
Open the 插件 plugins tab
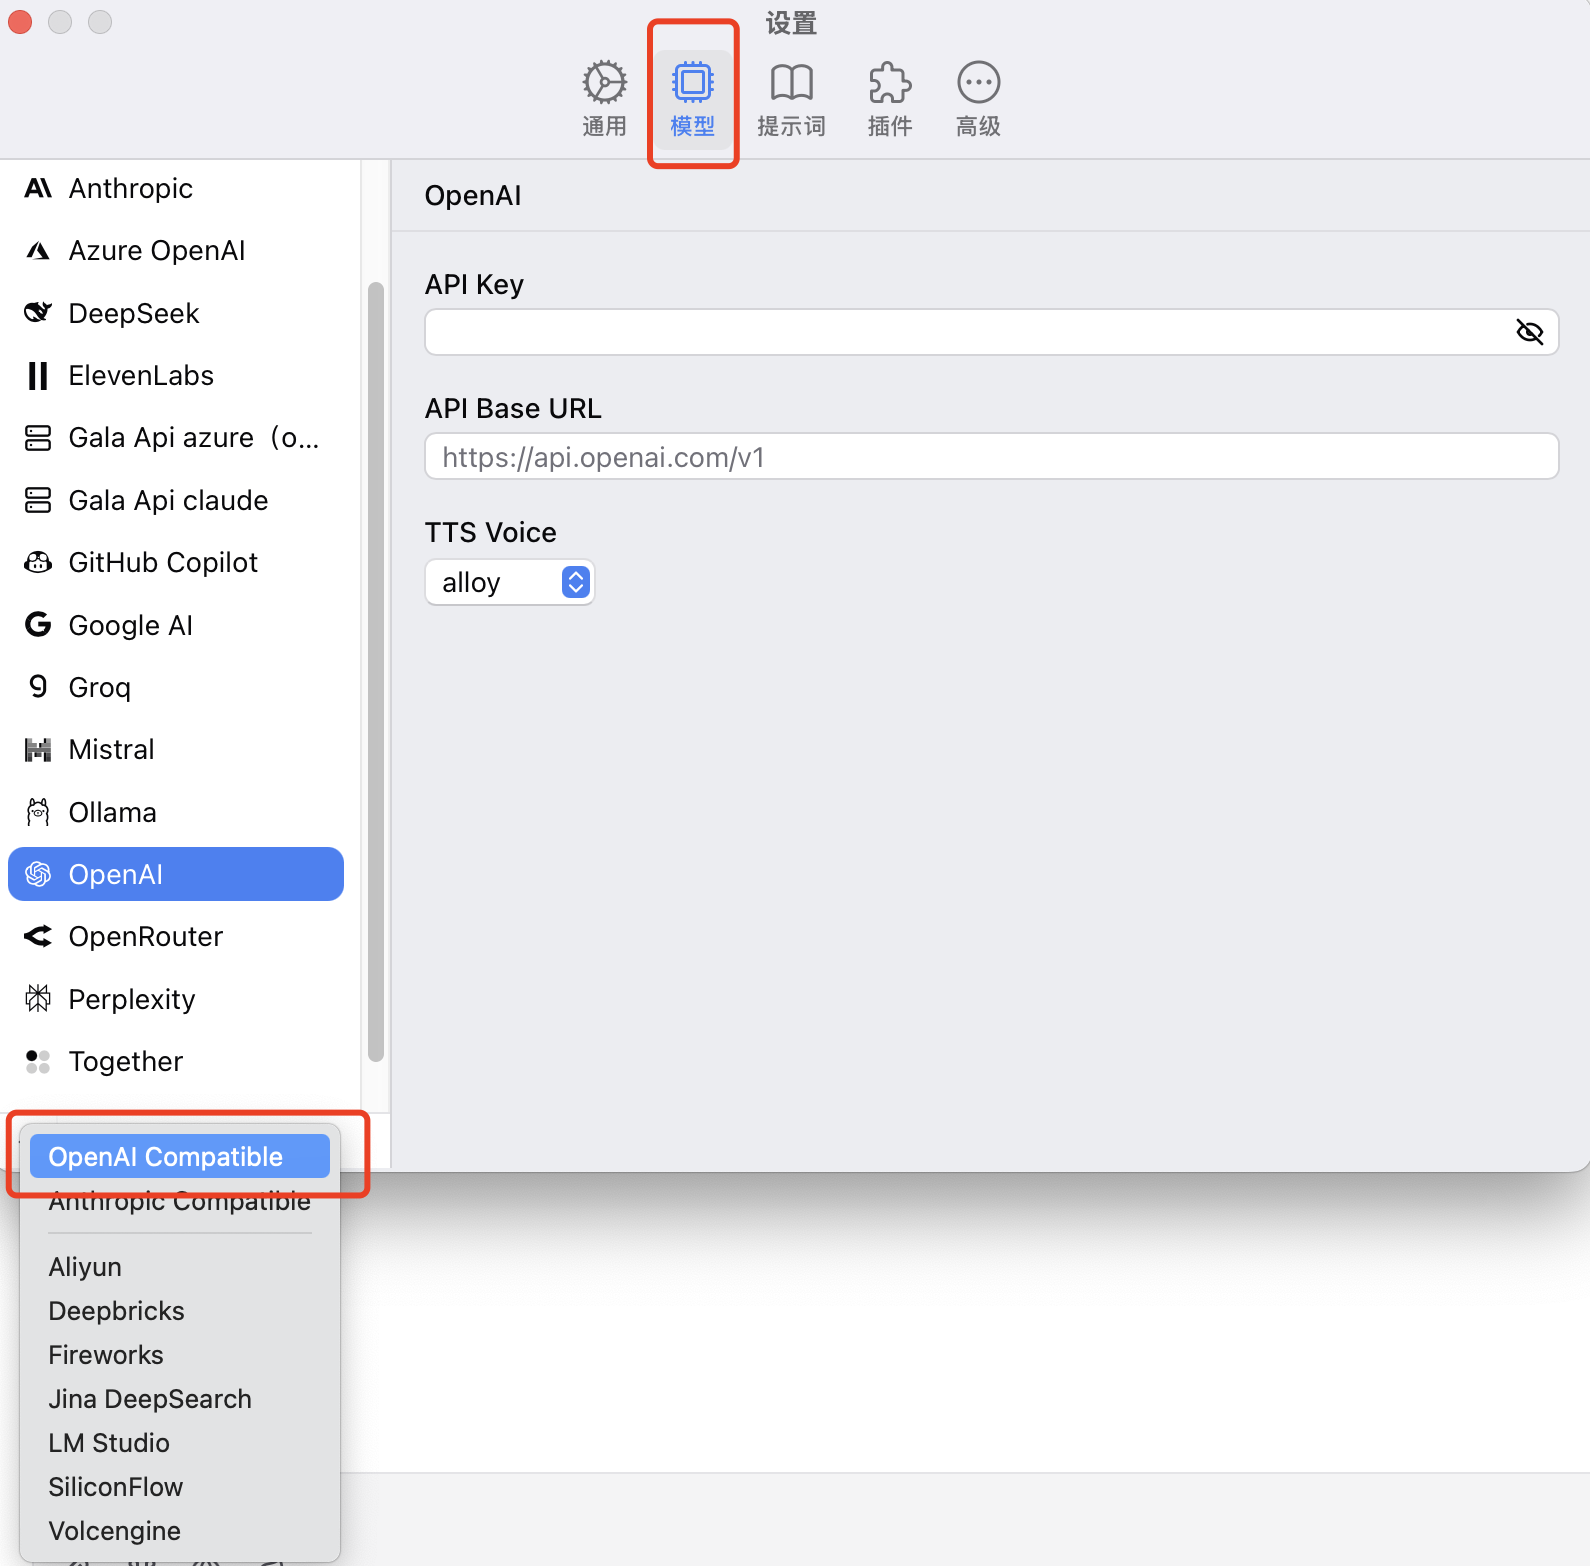pyautogui.click(x=889, y=98)
